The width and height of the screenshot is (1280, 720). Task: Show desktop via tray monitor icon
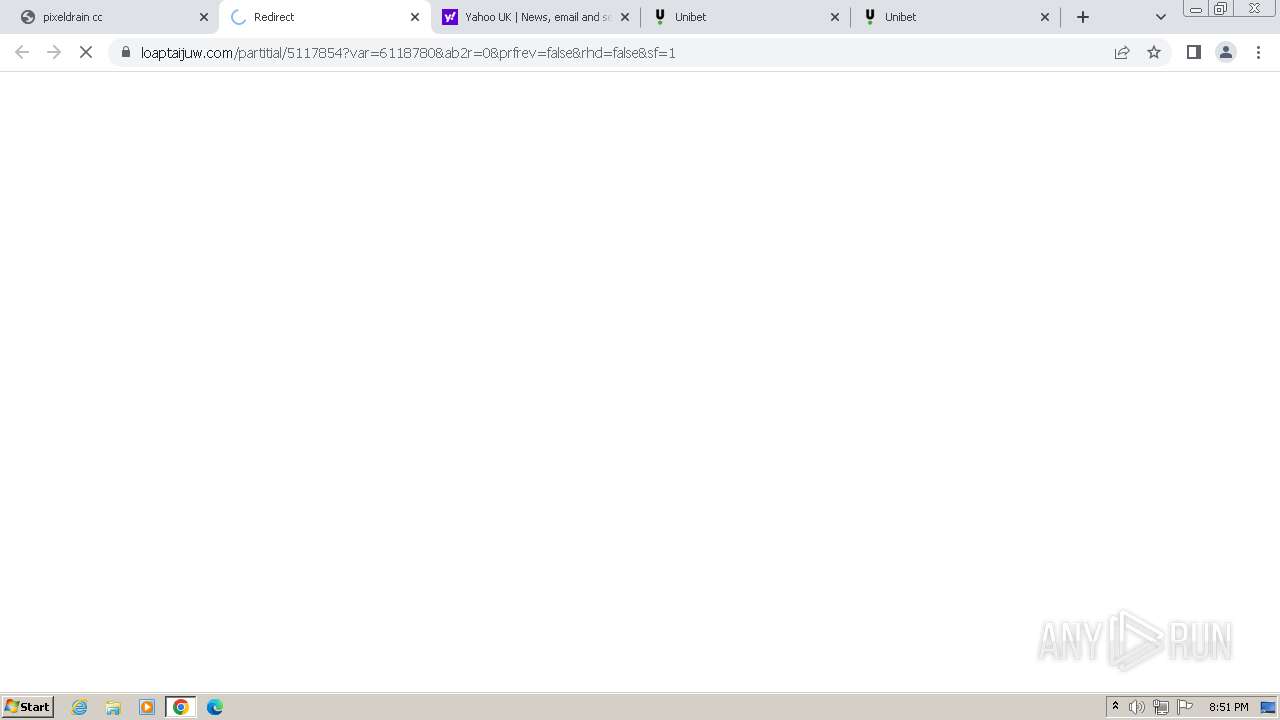pos(1268,707)
